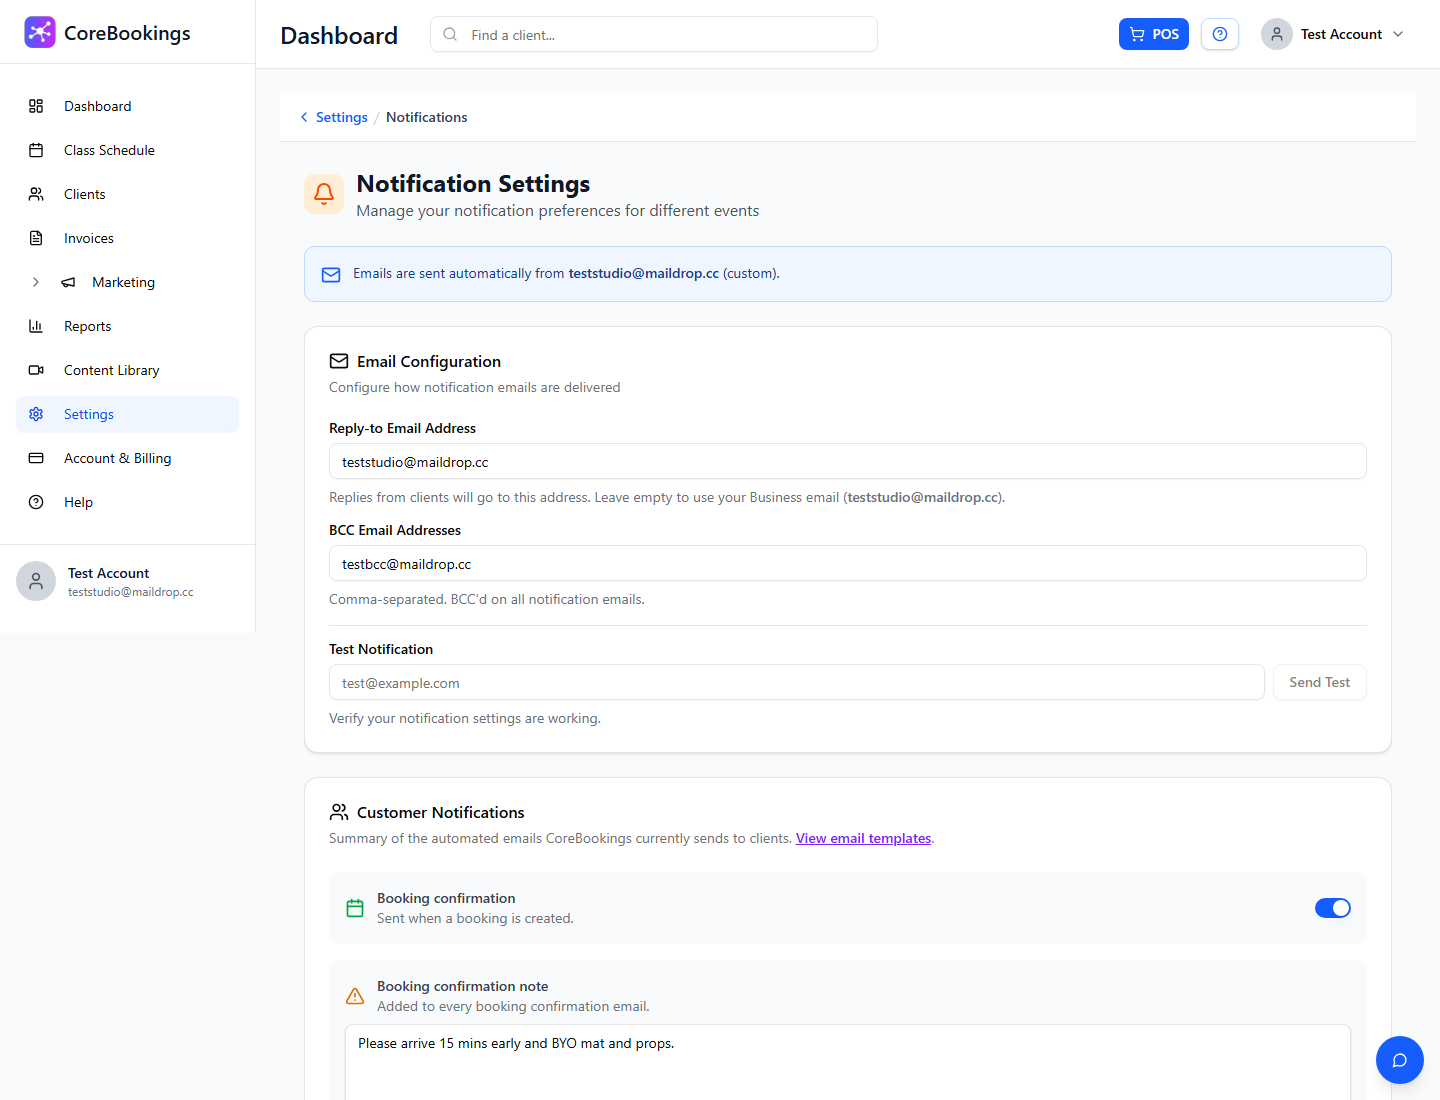Click the green calendar Booking confirmation icon
The height and width of the screenshot is (1100, 1440).
coord(355,908)
